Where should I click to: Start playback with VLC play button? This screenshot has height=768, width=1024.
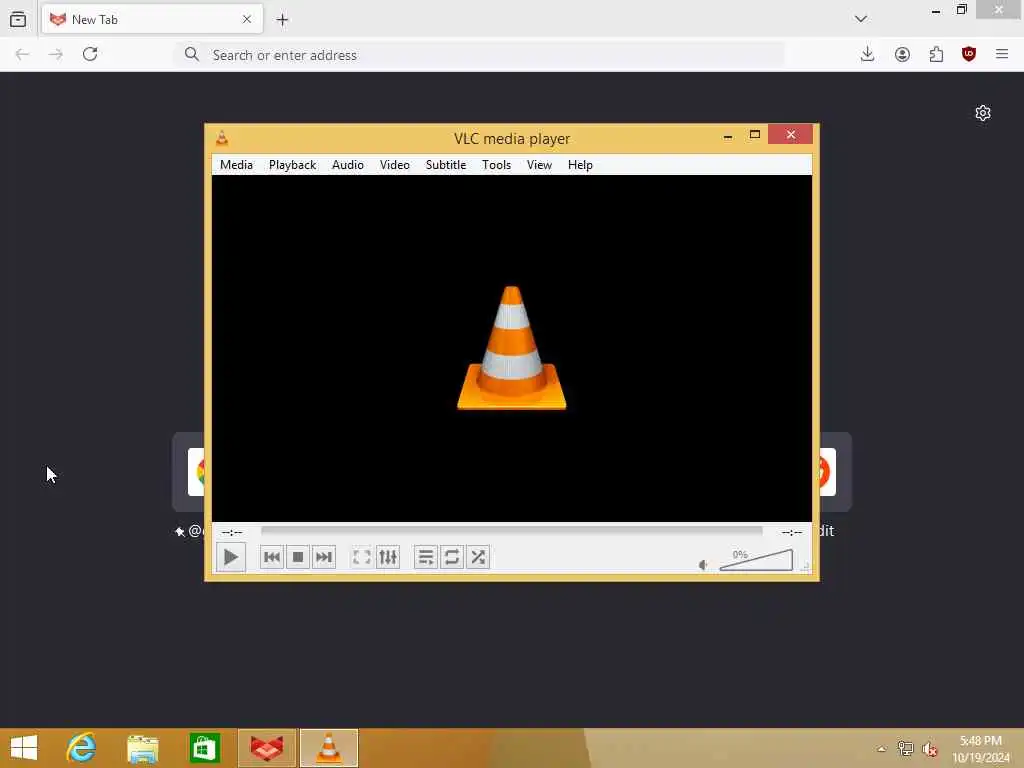pyautogui.click(x=231, y=557)
